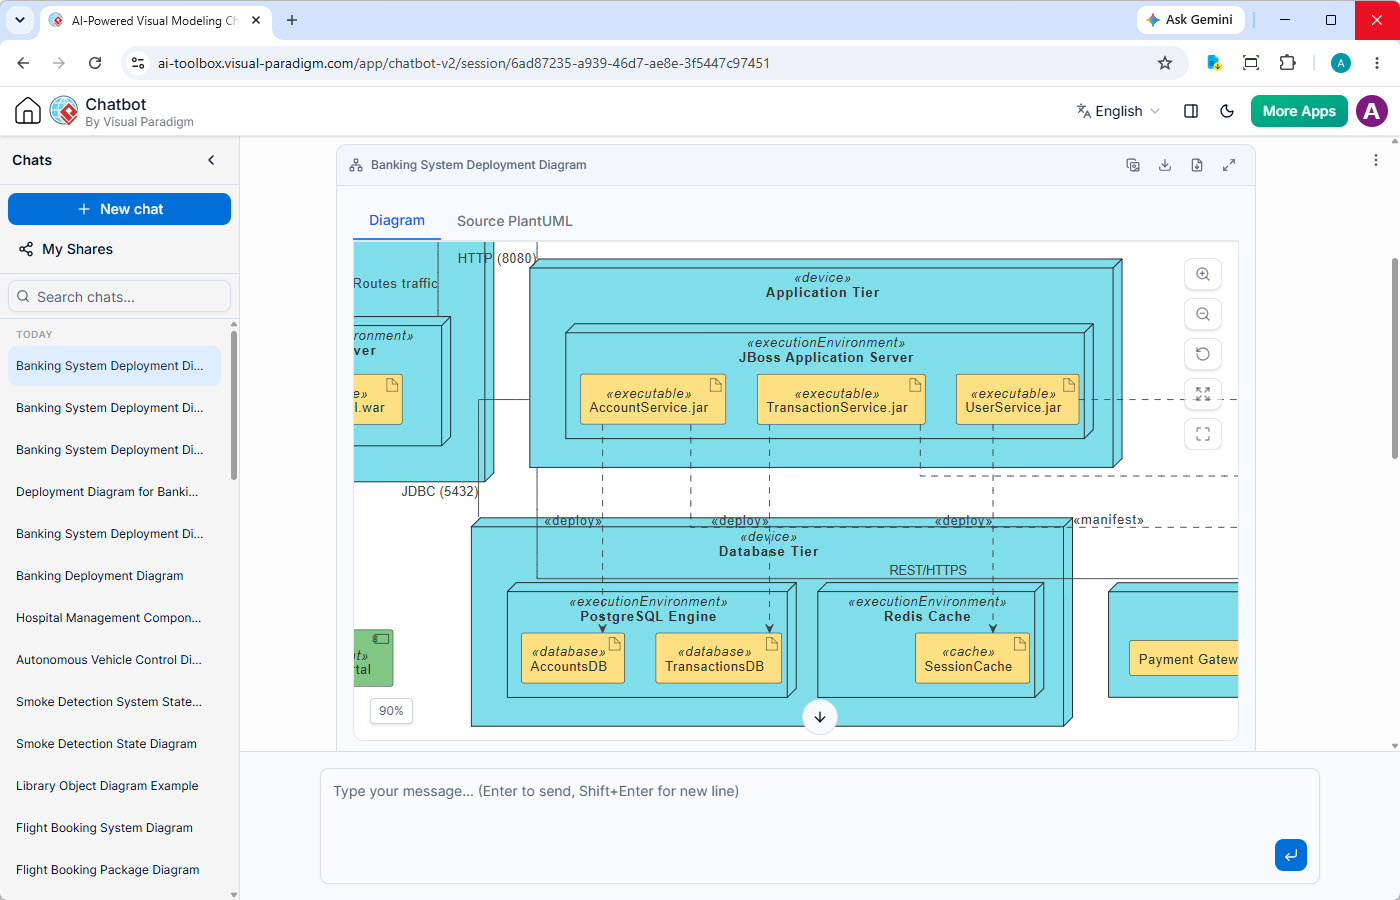Open Flight Booking System Diagram chat
1400x900 pixels.
coord(114,828)
